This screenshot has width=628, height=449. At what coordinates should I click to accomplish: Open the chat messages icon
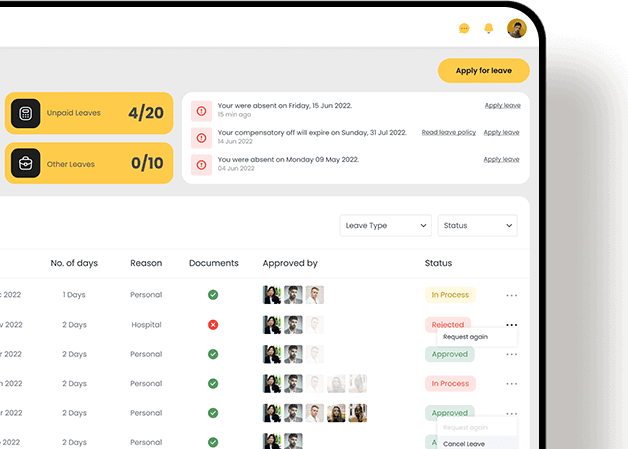point(464,29)
